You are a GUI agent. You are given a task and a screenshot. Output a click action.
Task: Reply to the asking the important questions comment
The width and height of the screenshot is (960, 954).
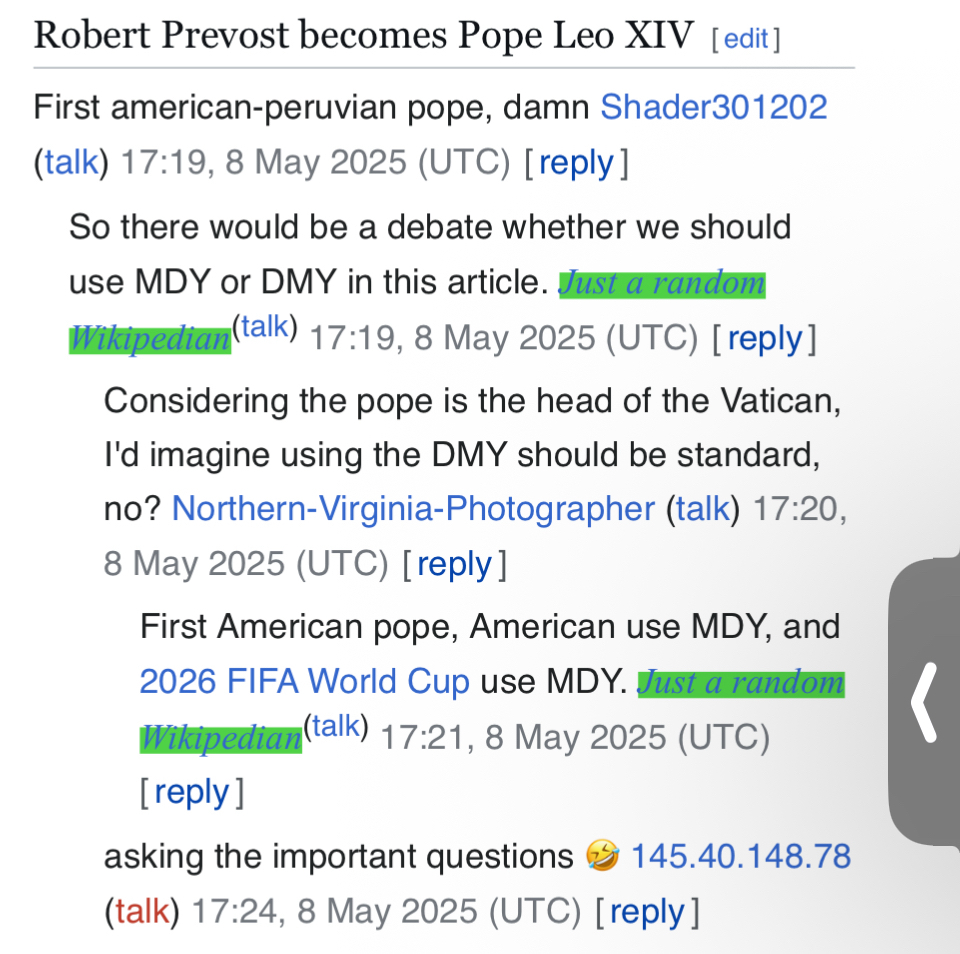click(x=646, y=911)
